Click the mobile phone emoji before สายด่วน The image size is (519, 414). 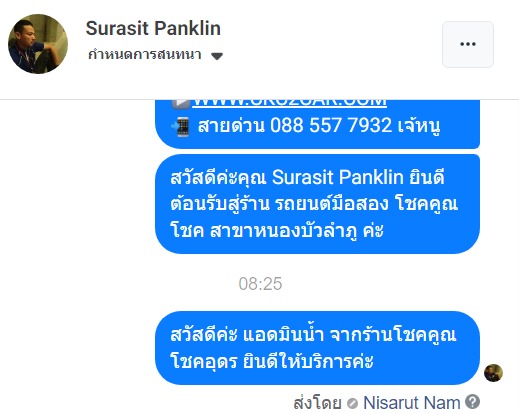180,127
